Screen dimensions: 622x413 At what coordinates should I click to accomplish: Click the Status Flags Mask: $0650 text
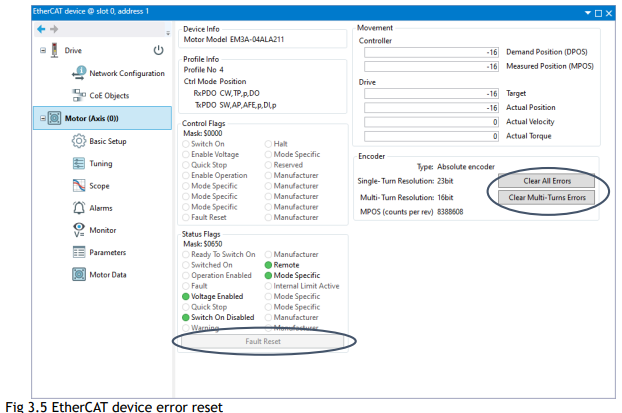pyautogui.click(x=203, y=244)
